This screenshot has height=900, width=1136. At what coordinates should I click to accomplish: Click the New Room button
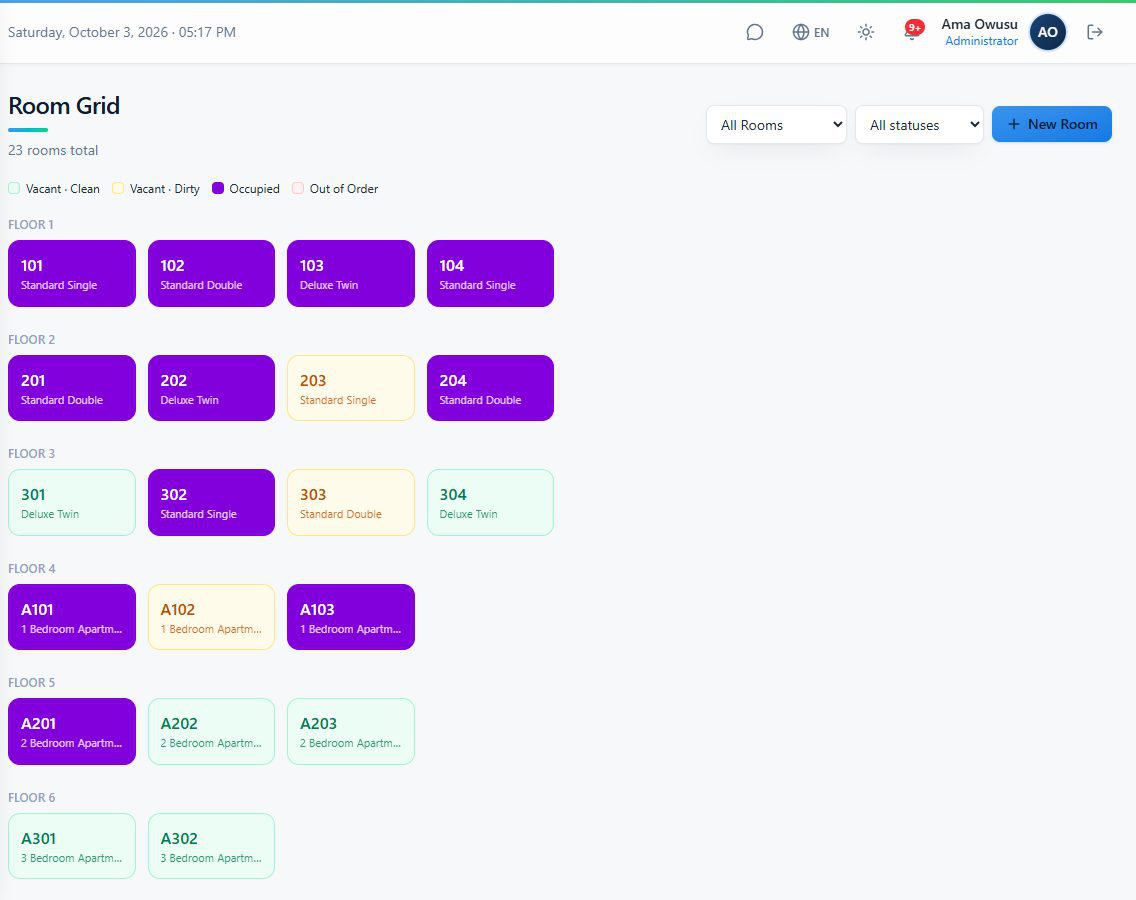click(x=1051, y=124)
